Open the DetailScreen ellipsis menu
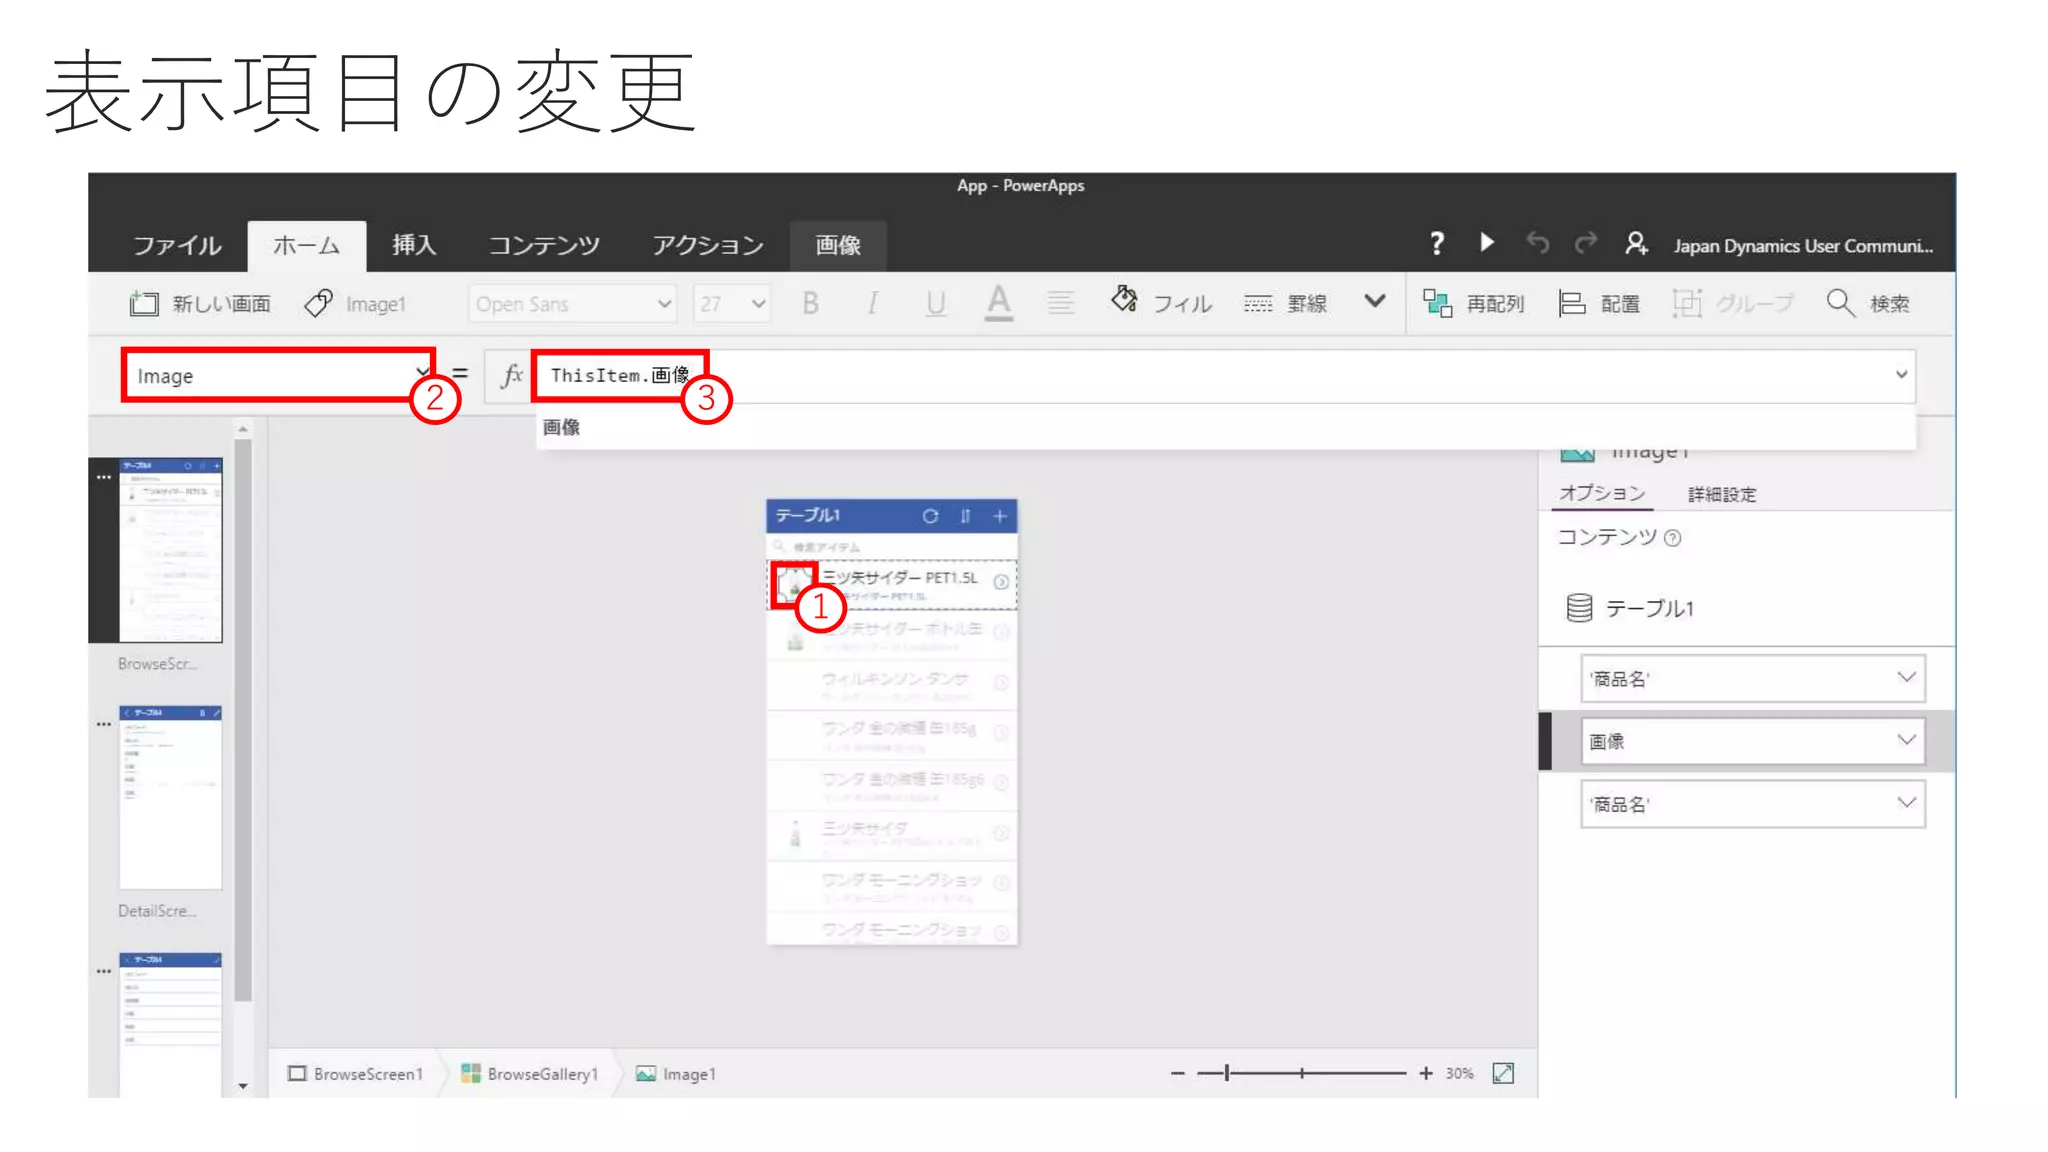The height and width of the screenshot is (1152, 2048). tap(104, 724)
